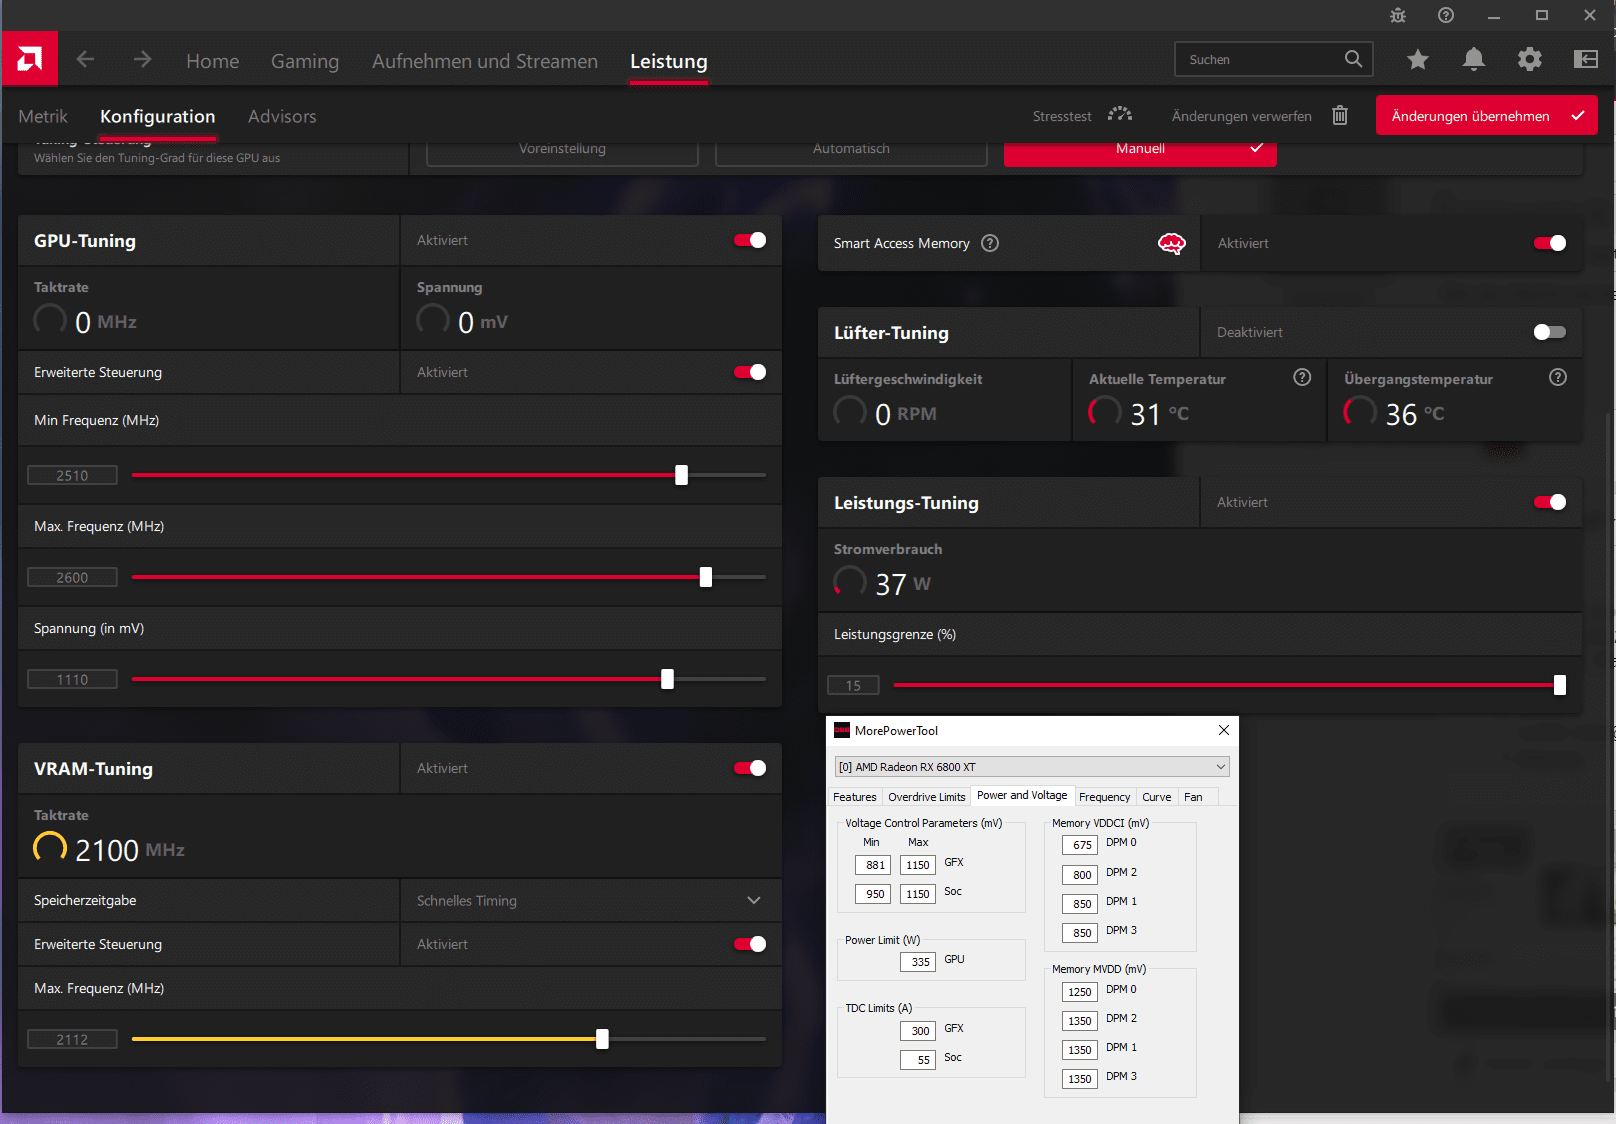1616x1124 pixels.
Task: Open help question mark in title bar
Action: 1446,15
